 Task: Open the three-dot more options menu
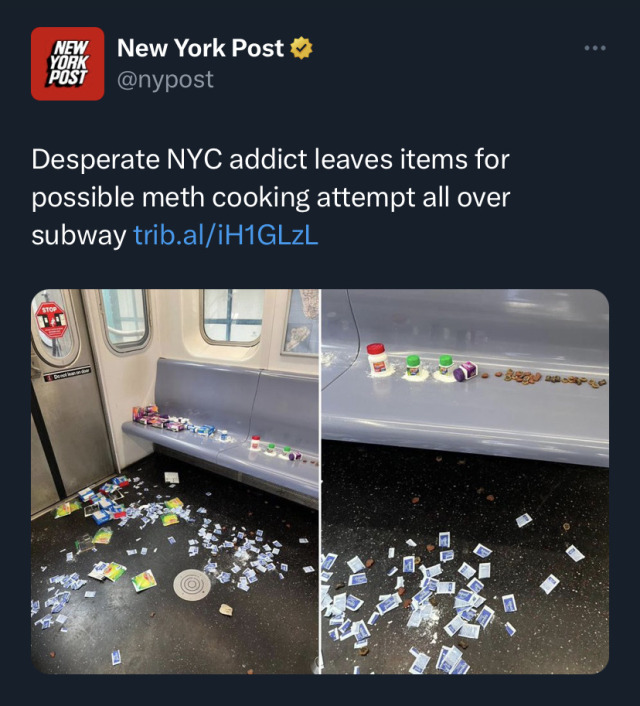pyautogui.click(x=595, y=48)
